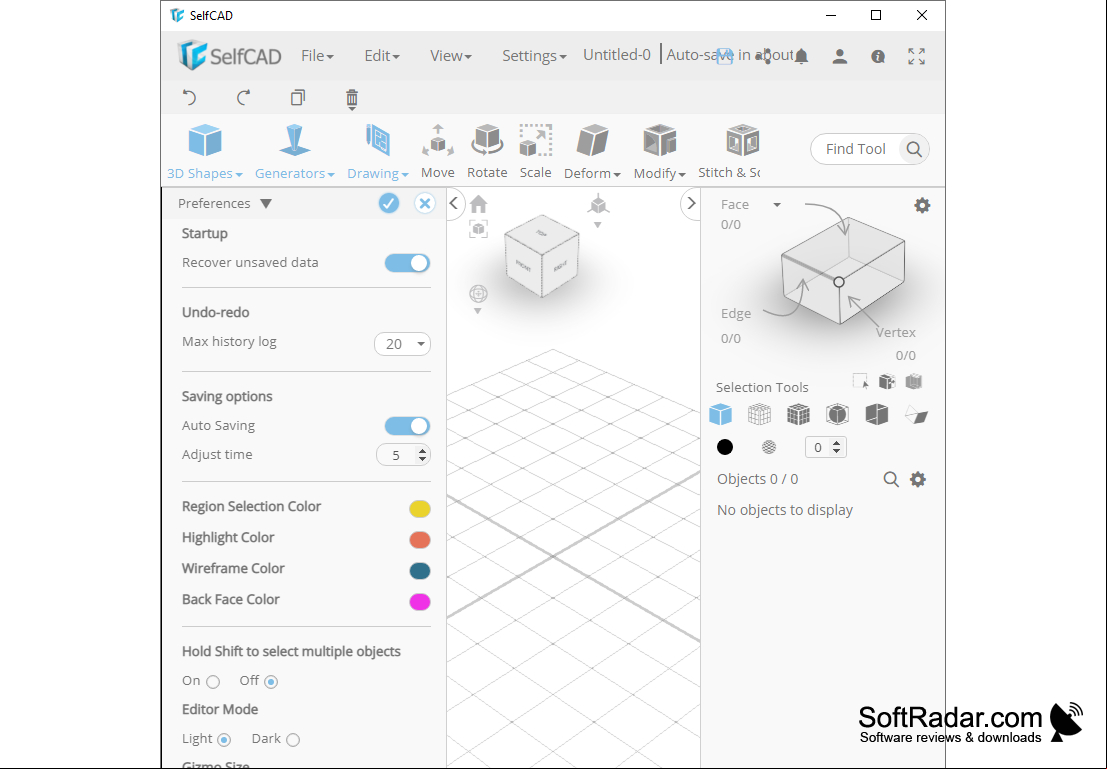
Task: Search objects with the magnifier icon
Action: (891, 479)
